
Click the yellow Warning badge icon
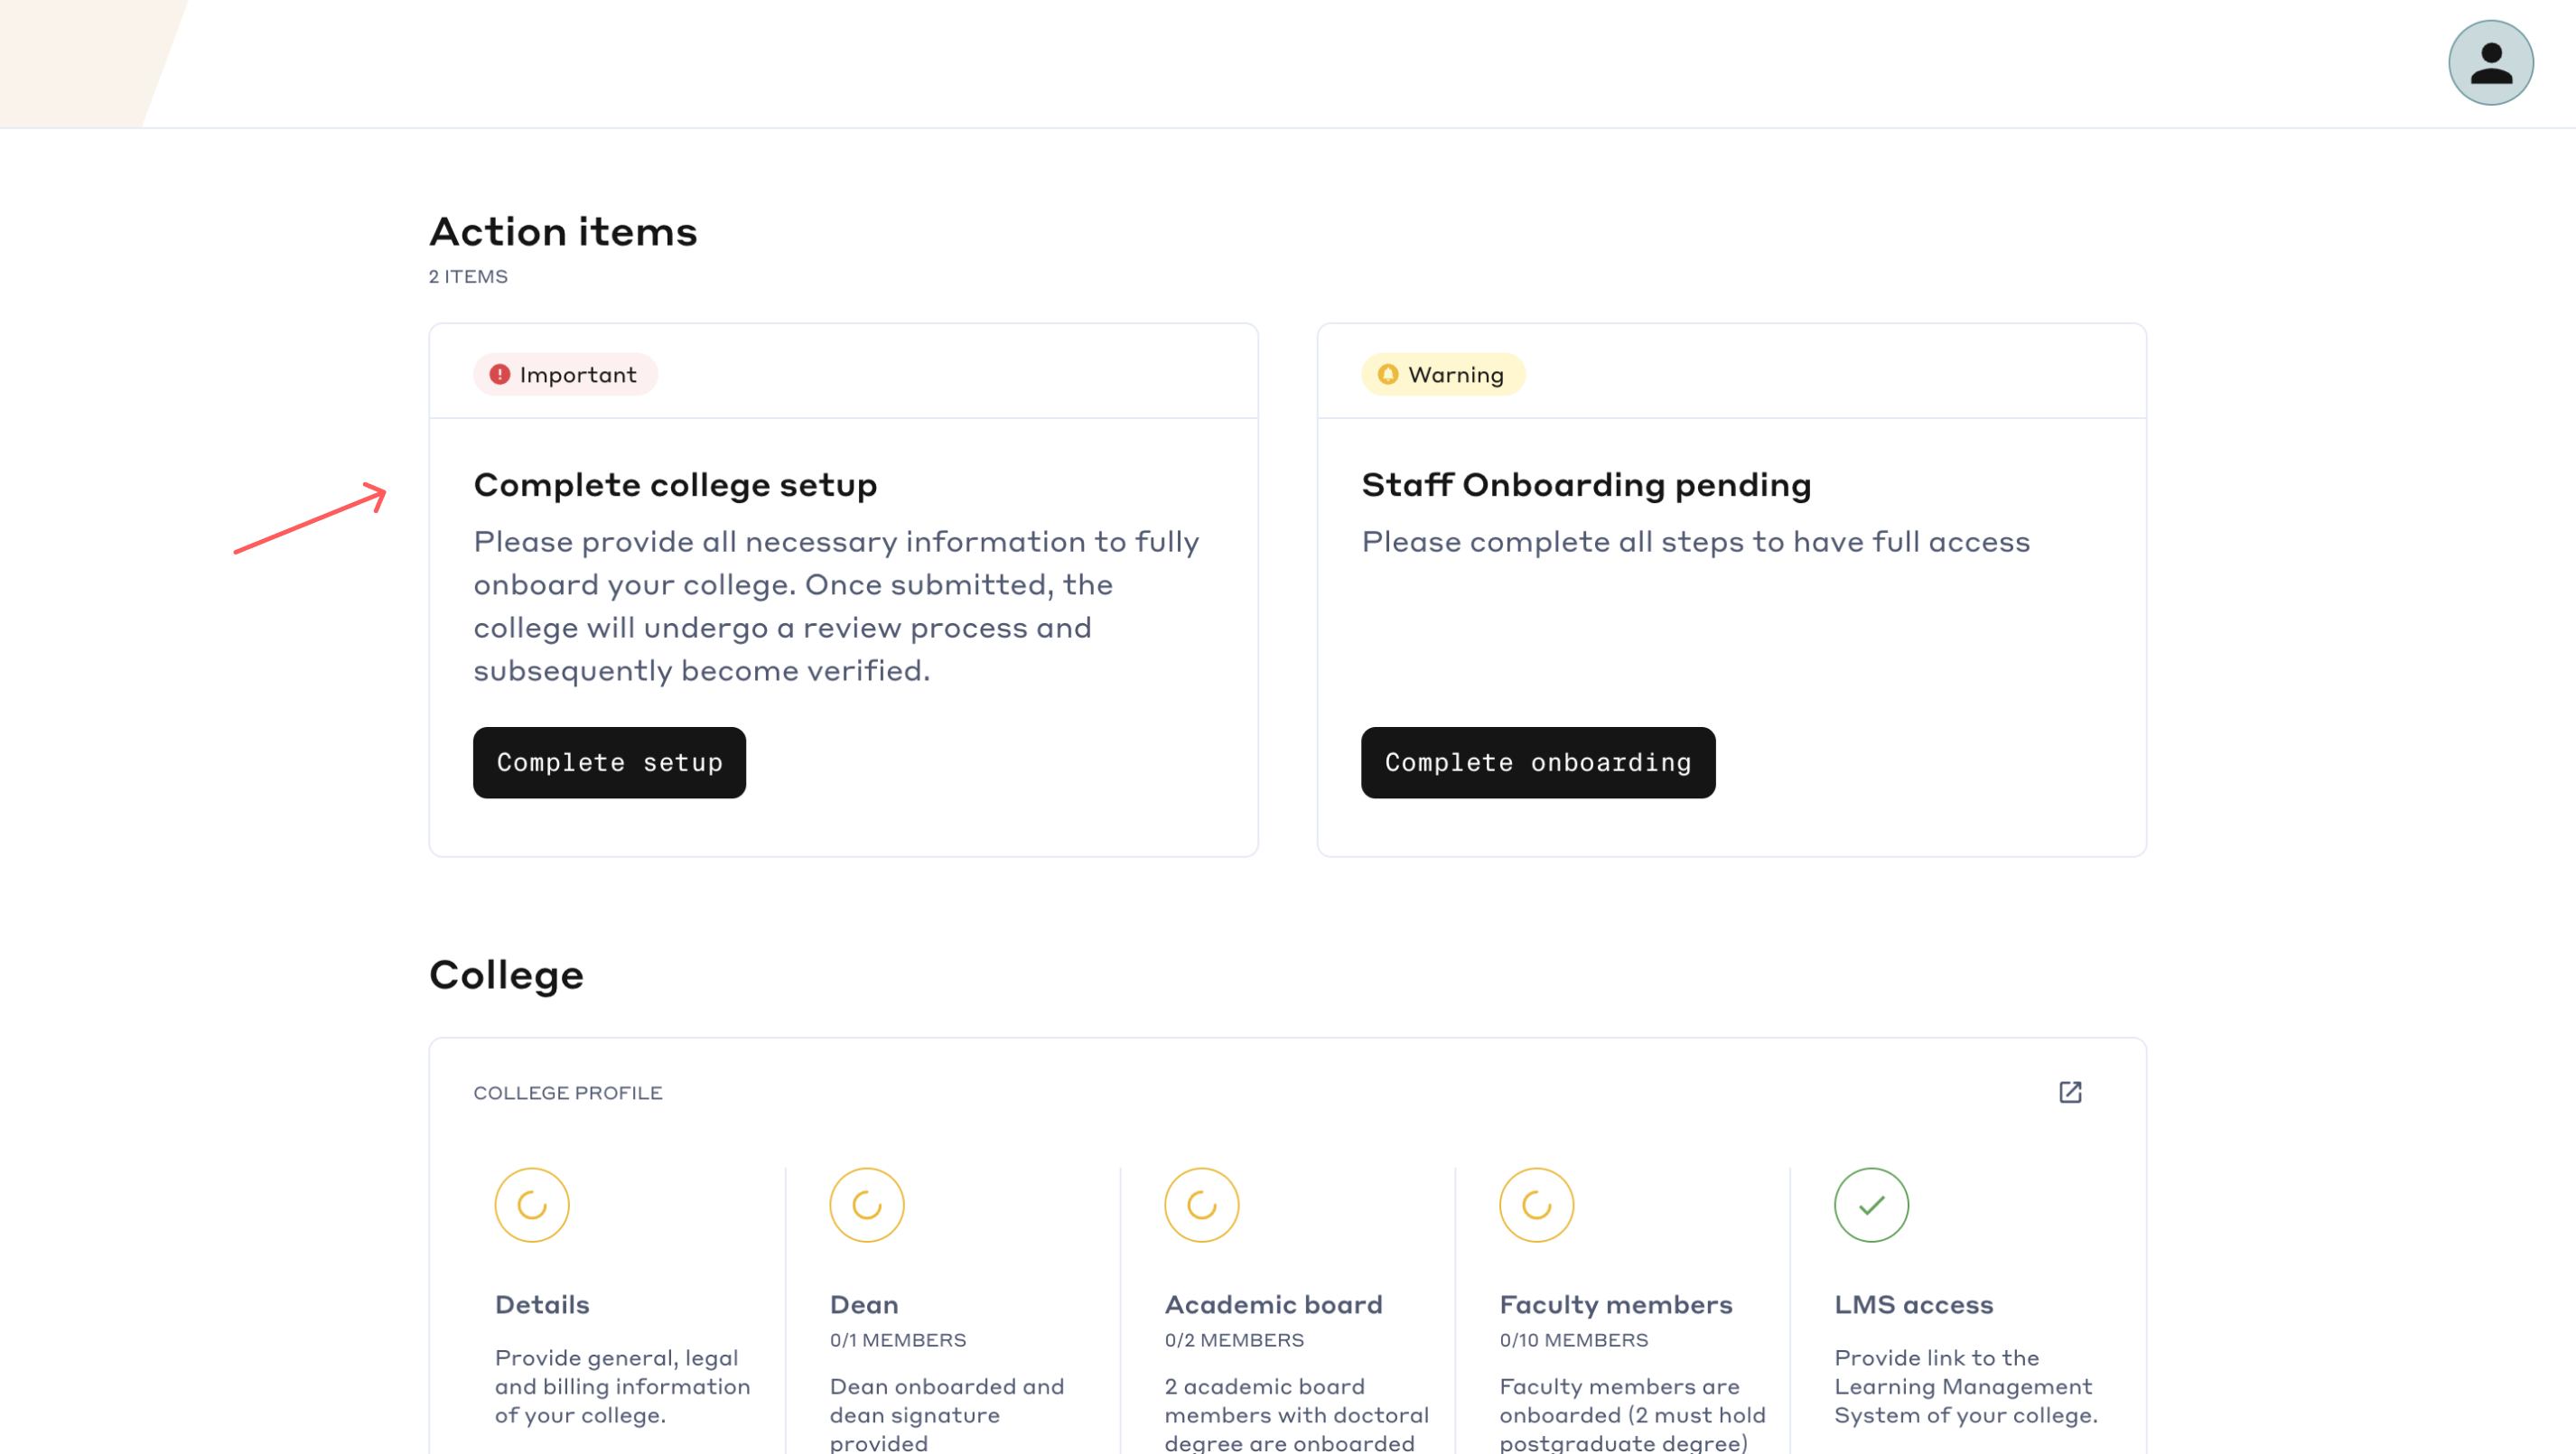pos(1388,374)
